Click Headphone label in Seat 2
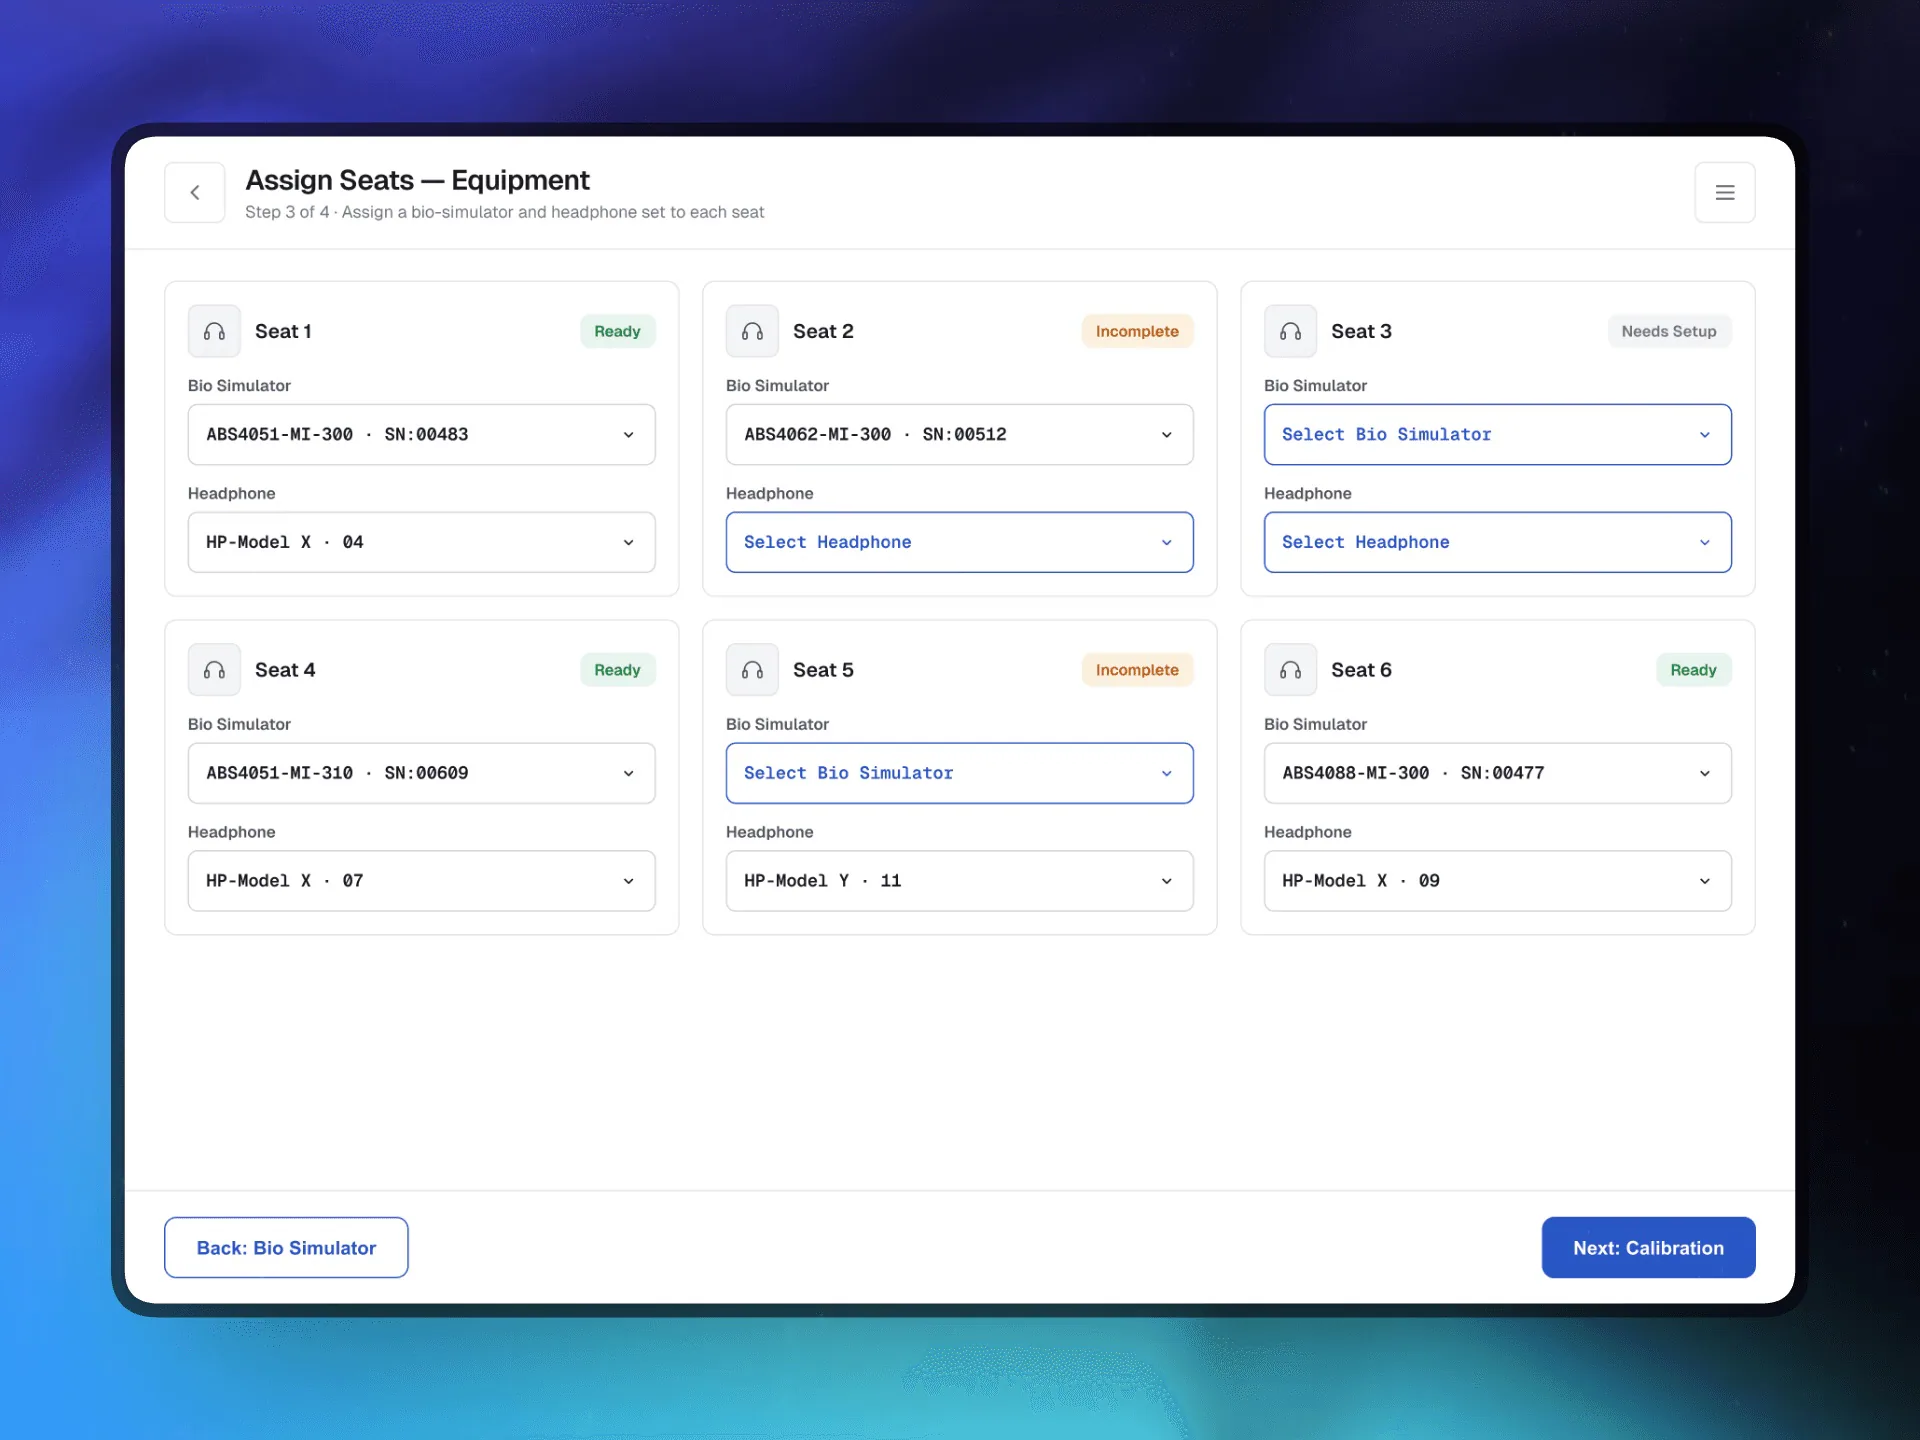This screenshot has width=1920, height=1440. (x=769, y=493)
